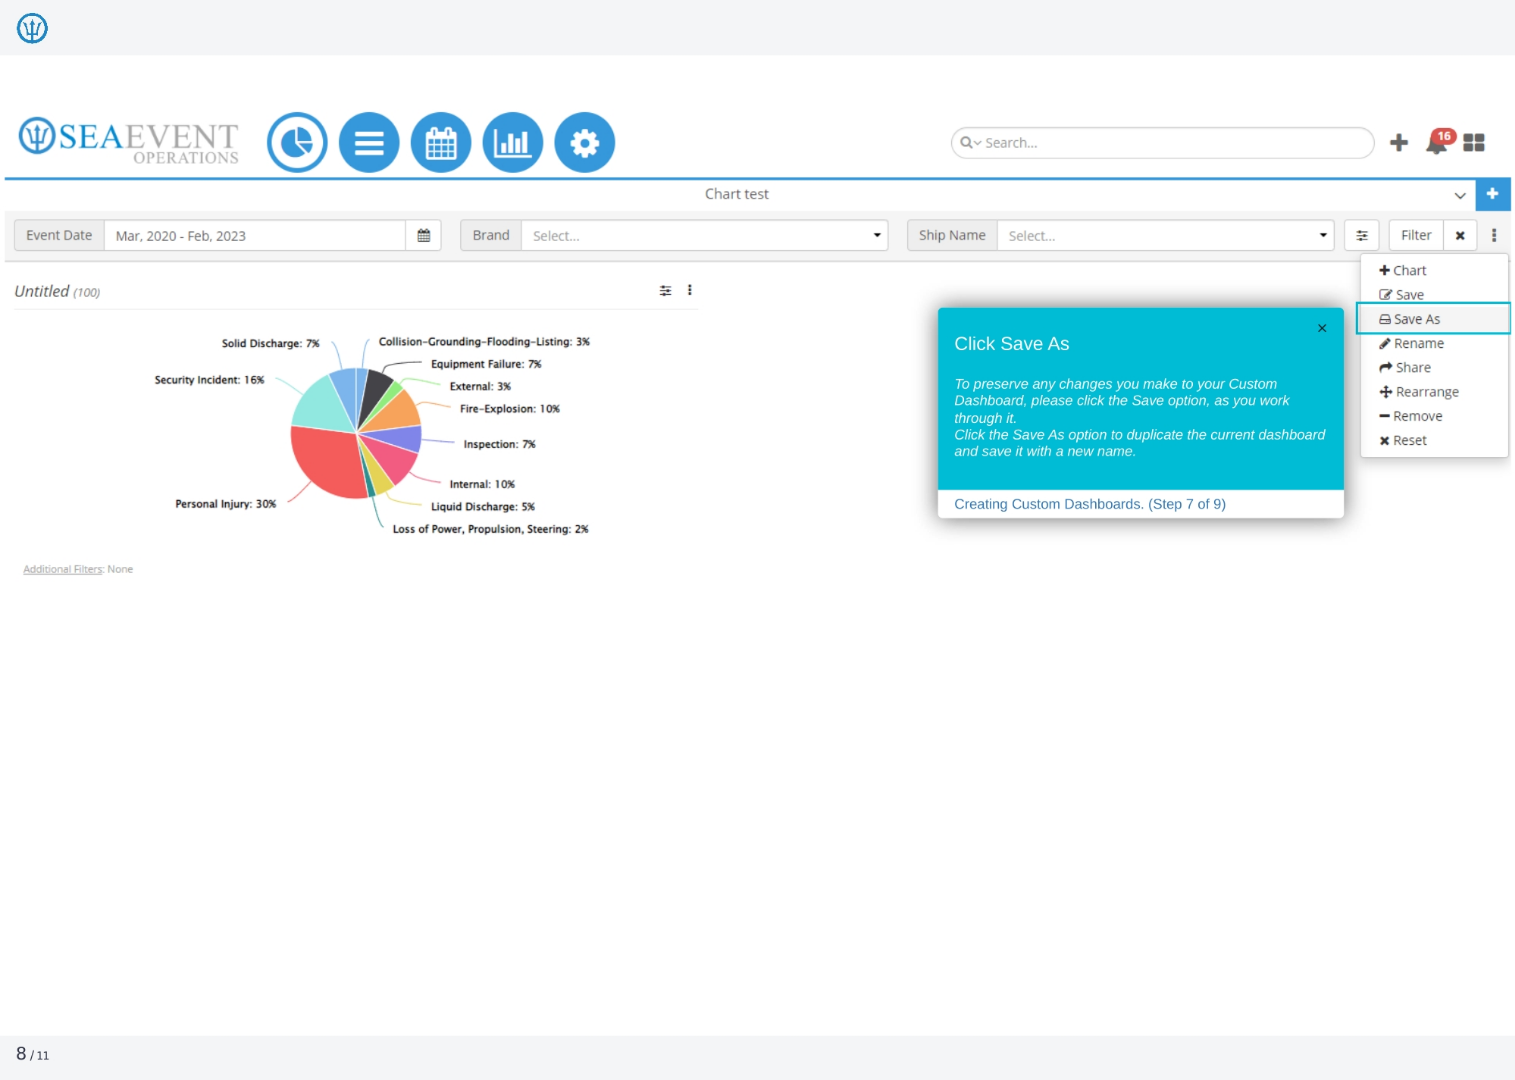Close the Click Save As tooltip

(1322, 328)
